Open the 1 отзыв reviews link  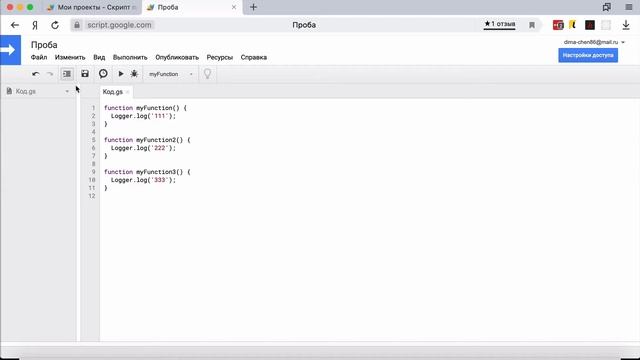[500, 24]
